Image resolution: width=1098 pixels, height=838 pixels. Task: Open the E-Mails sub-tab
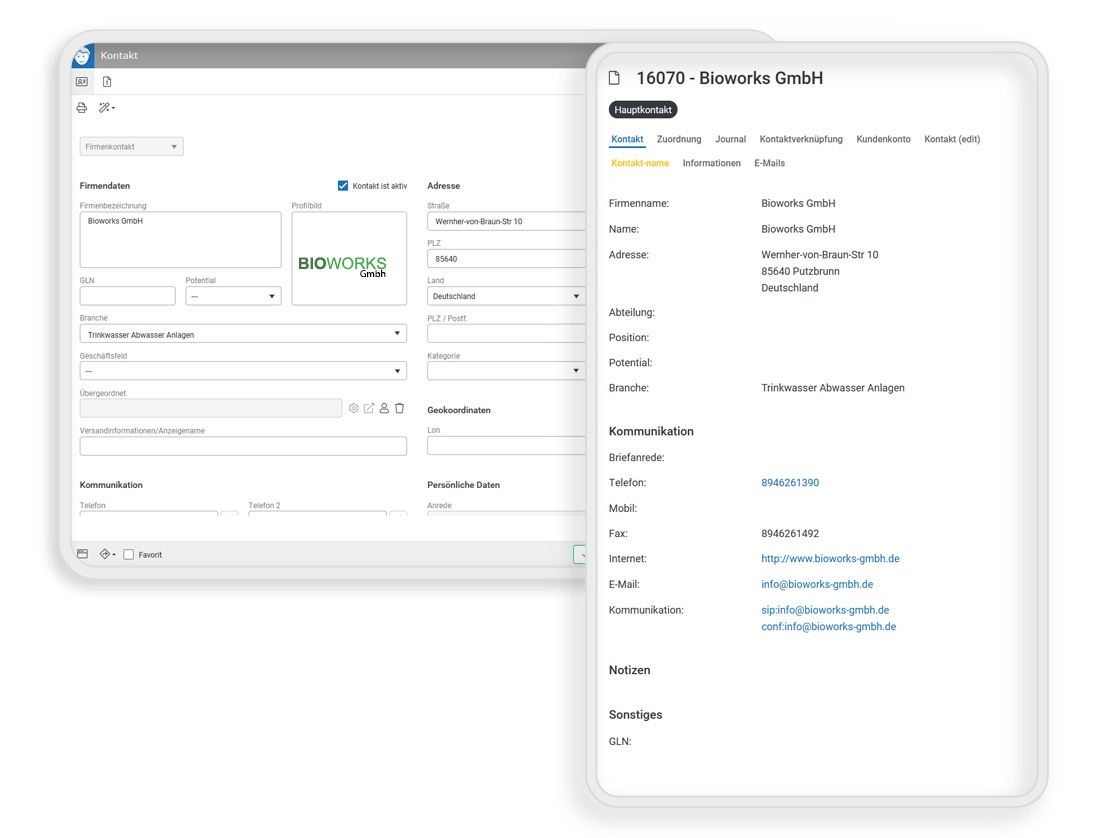pos(770,163)
